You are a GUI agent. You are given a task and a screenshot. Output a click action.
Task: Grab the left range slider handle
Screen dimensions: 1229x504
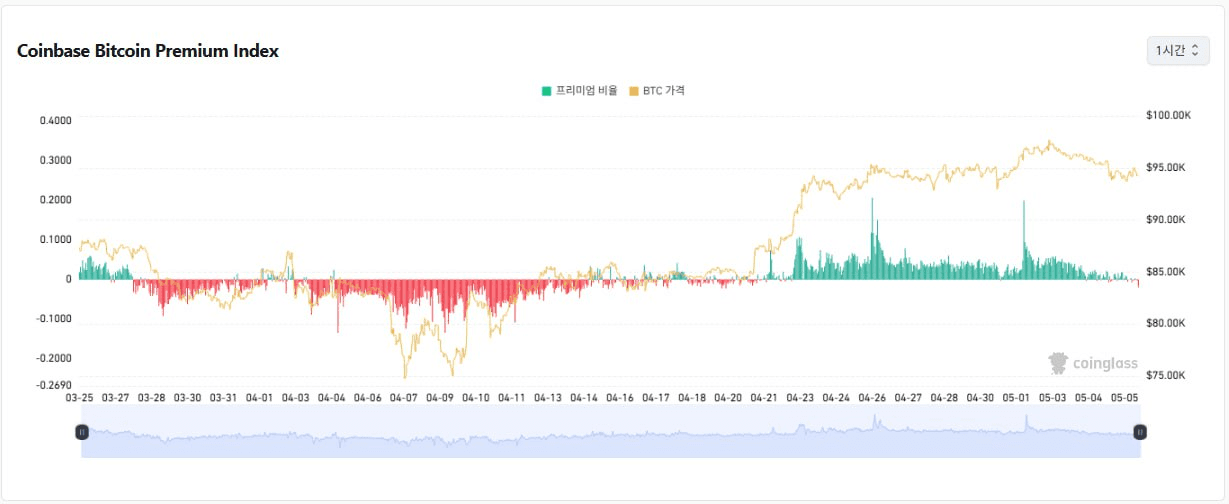(81, 432)
